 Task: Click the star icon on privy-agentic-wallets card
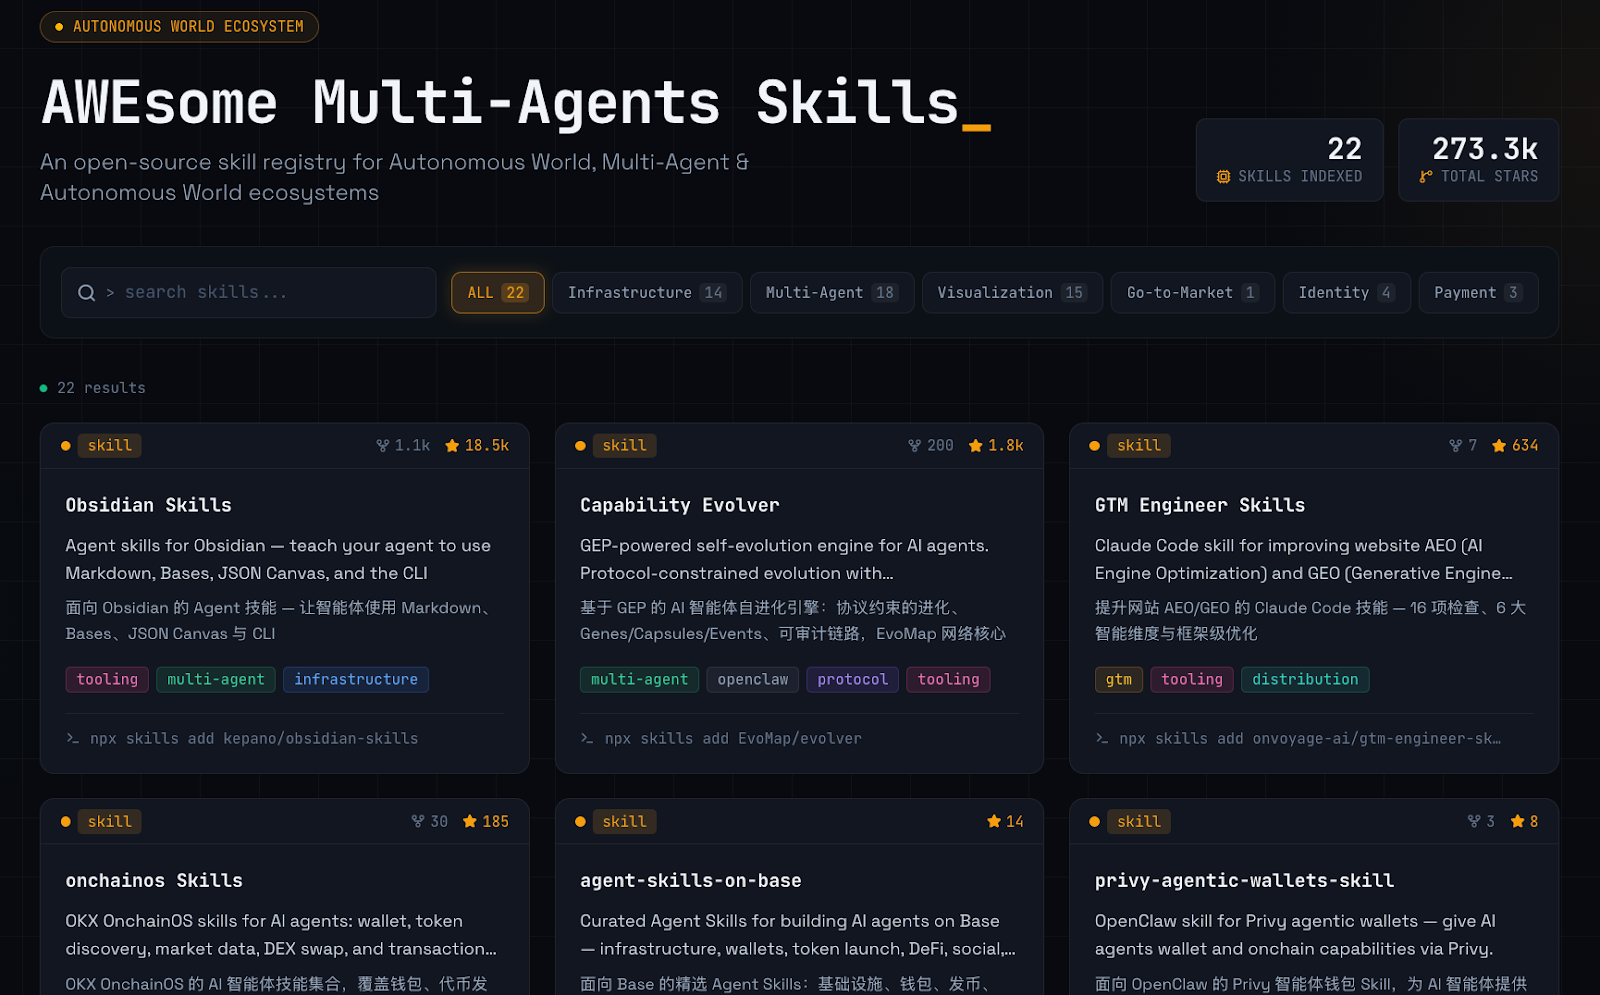[x=1518, y=822]
